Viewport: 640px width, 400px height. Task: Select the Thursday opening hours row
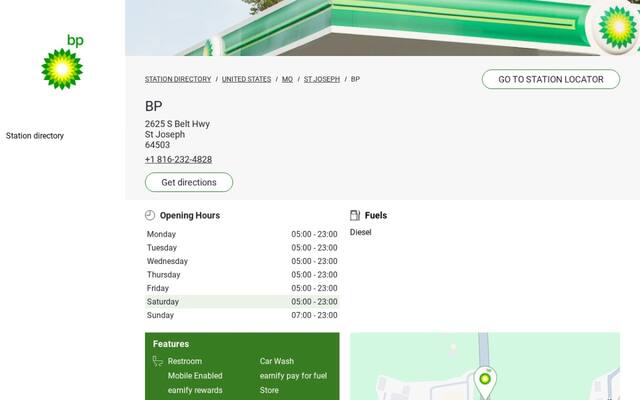(x=242, y=275)
